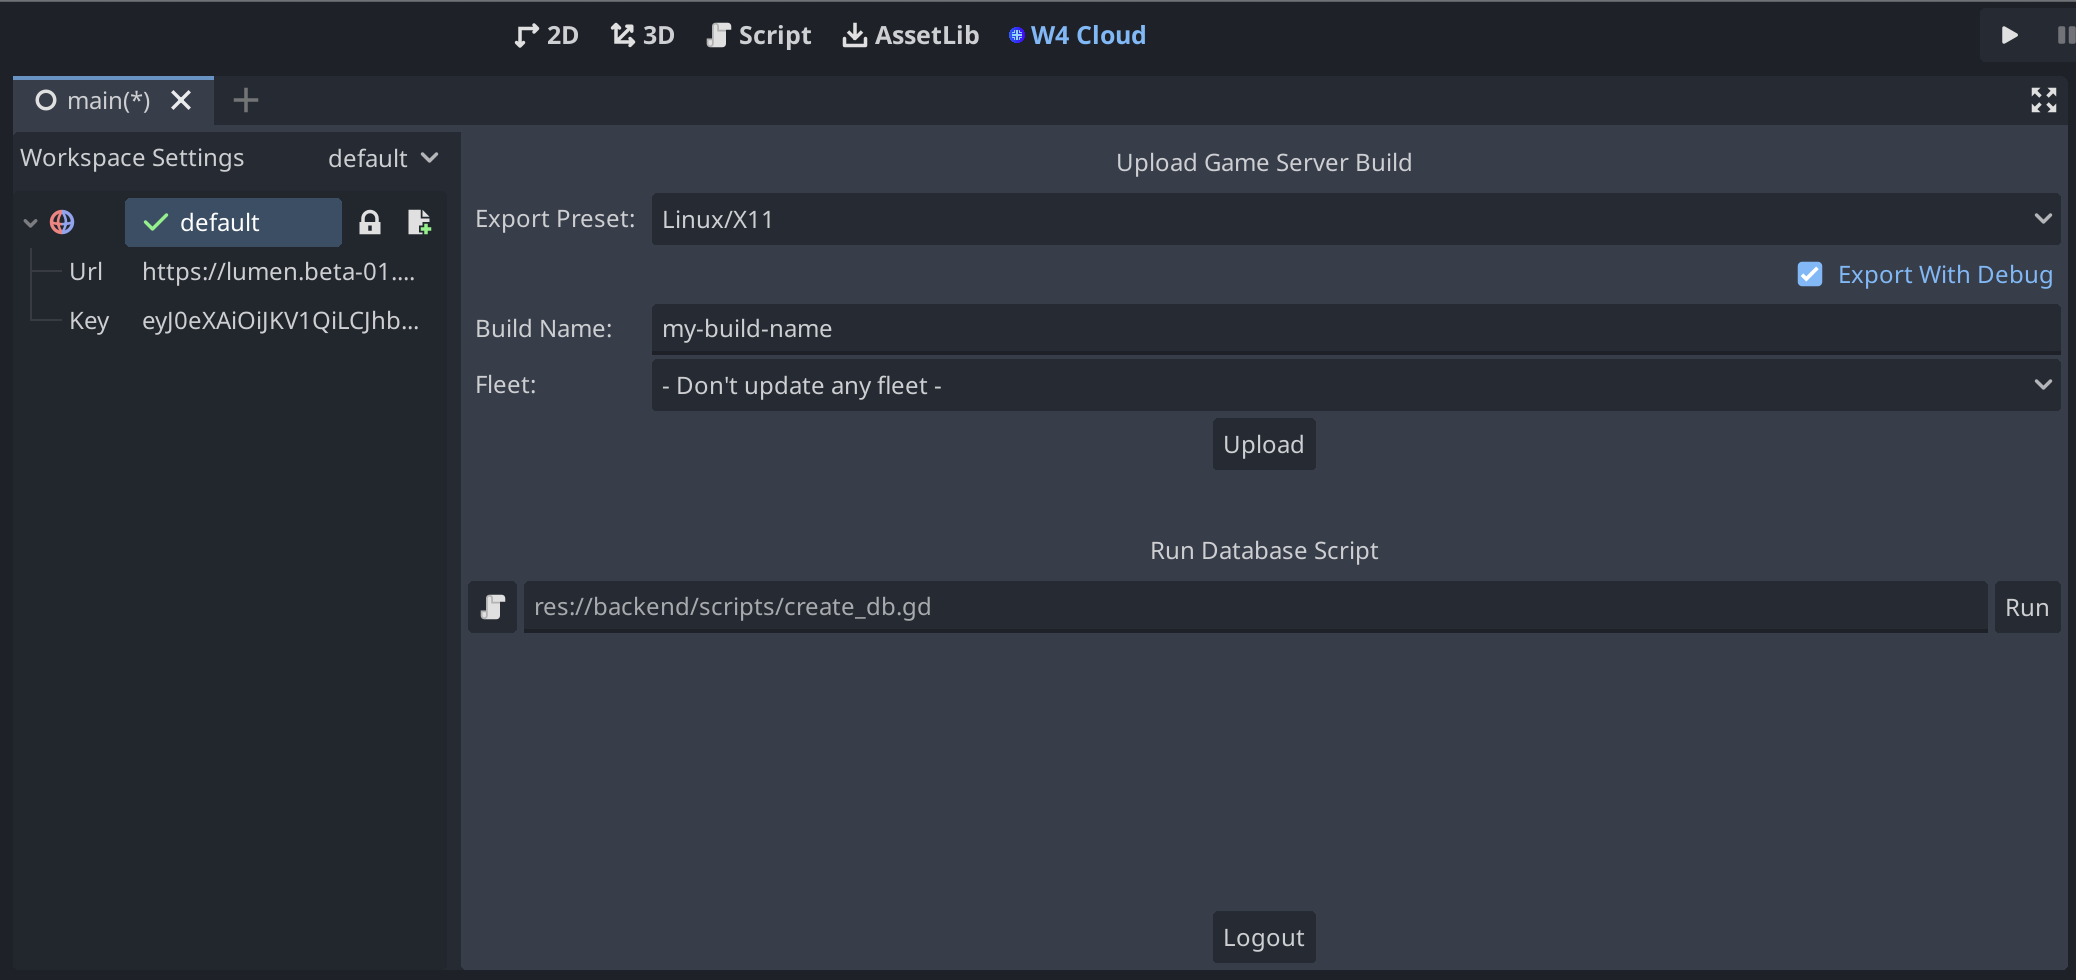
Task: Select the main(*) scene tab
Action: pos(108,100)
